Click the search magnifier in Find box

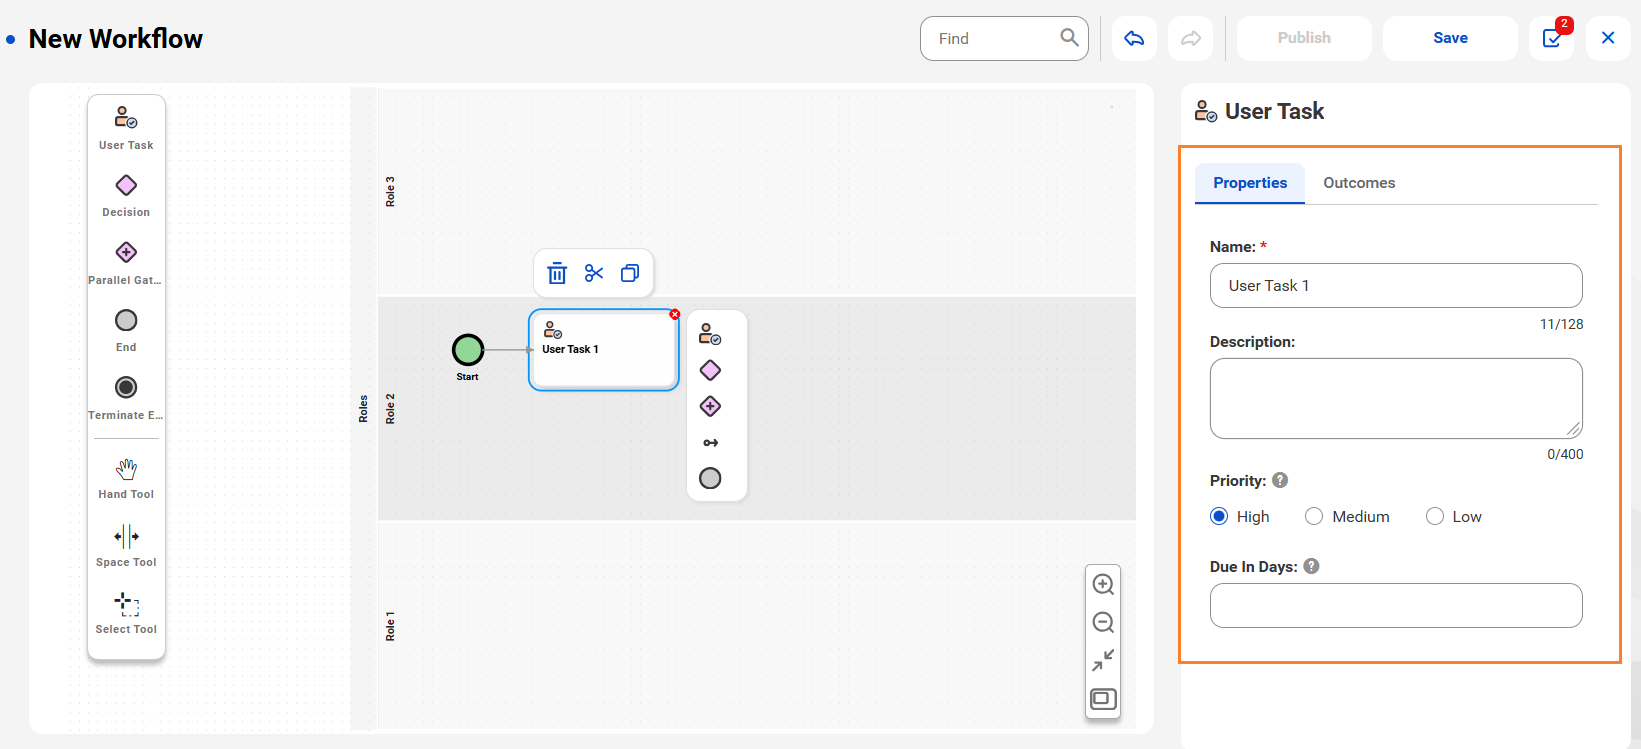pos(1069,38)
